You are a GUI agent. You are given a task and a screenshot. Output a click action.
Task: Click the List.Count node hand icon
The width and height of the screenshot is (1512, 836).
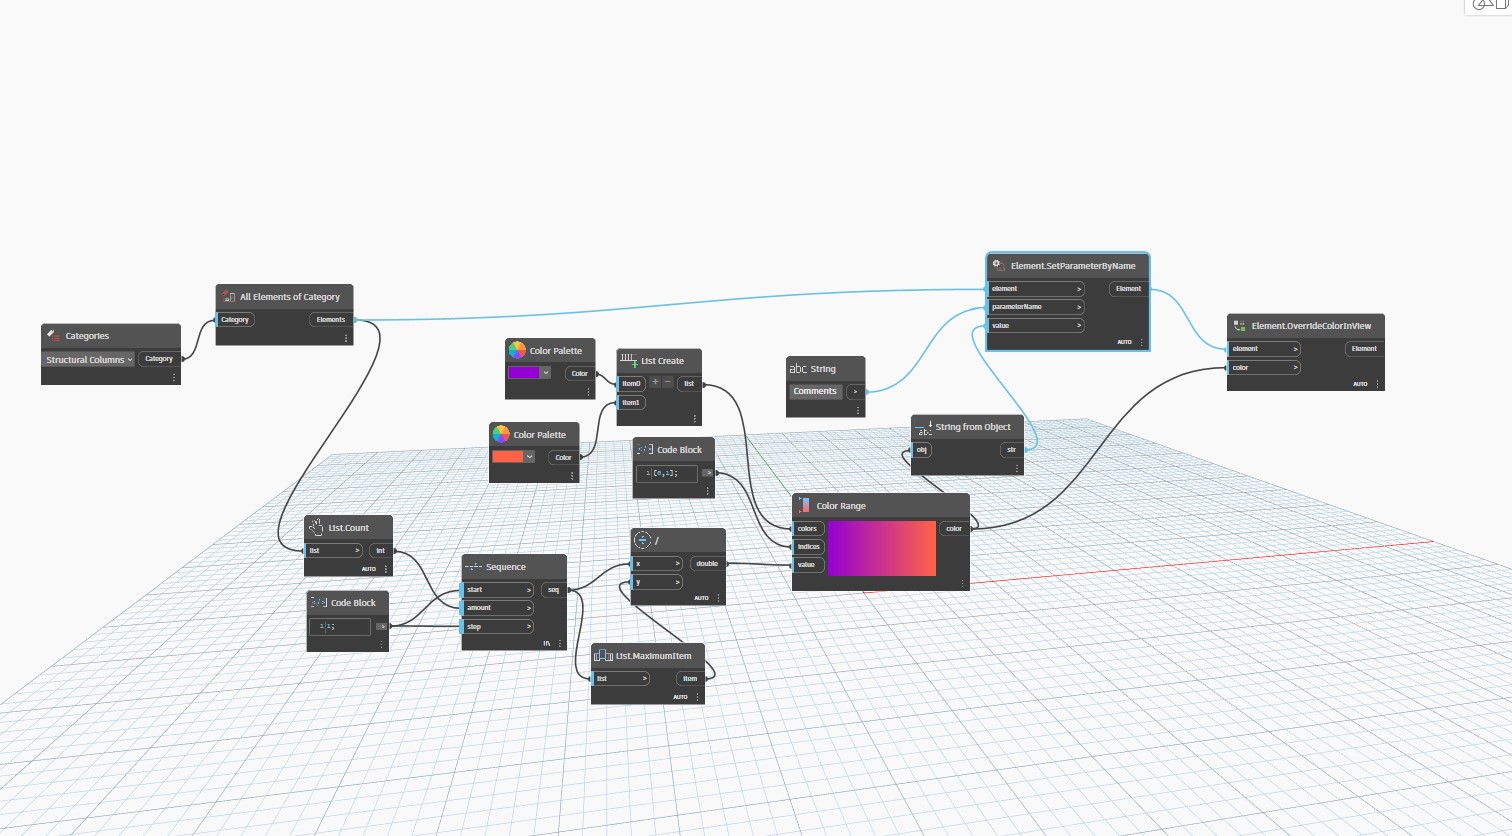click(x=316, y=527)
